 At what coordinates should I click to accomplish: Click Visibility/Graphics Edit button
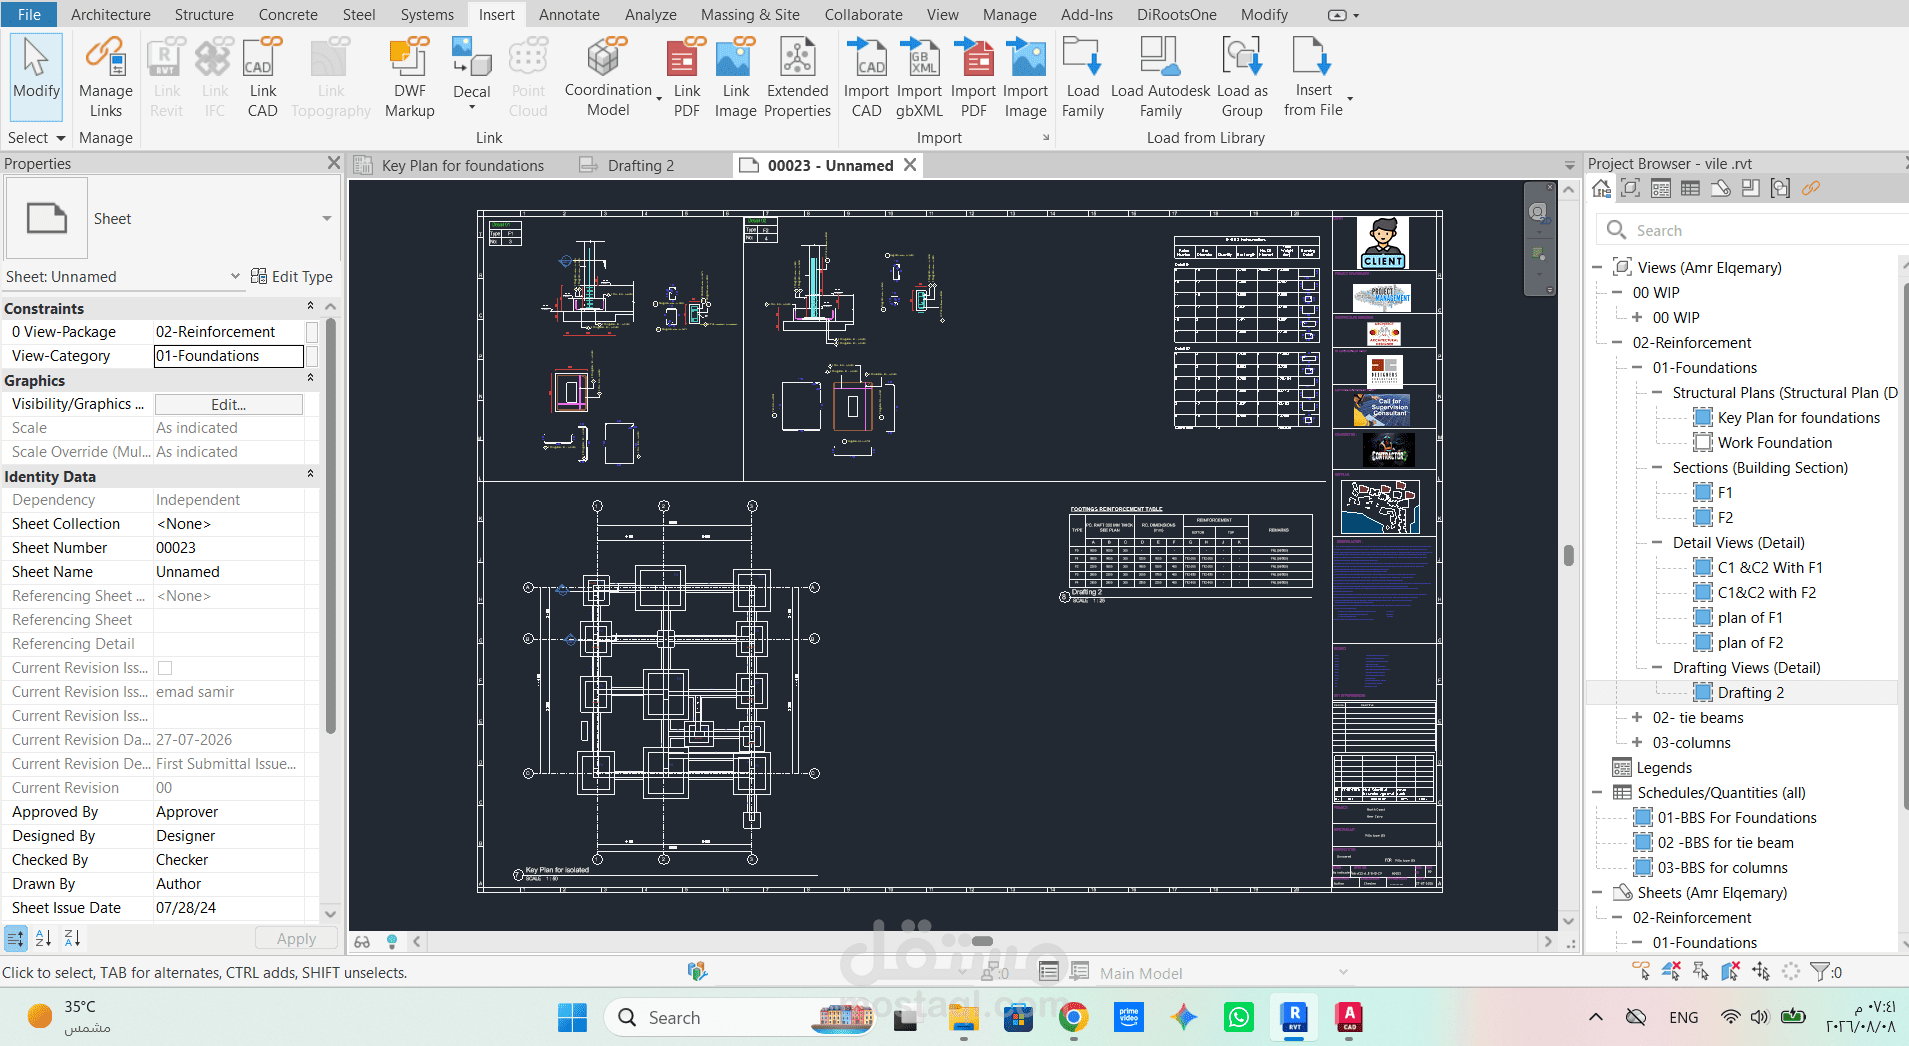[228, 404]
